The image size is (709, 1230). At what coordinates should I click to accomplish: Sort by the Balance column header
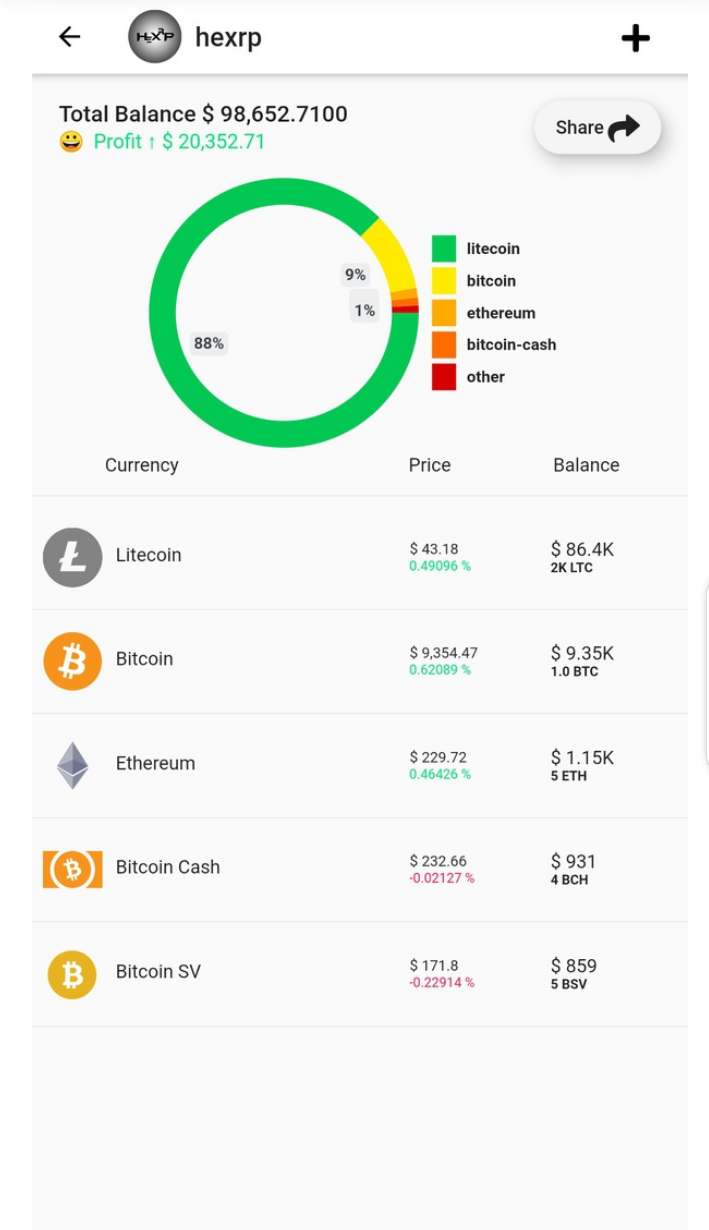pos(586,465)
